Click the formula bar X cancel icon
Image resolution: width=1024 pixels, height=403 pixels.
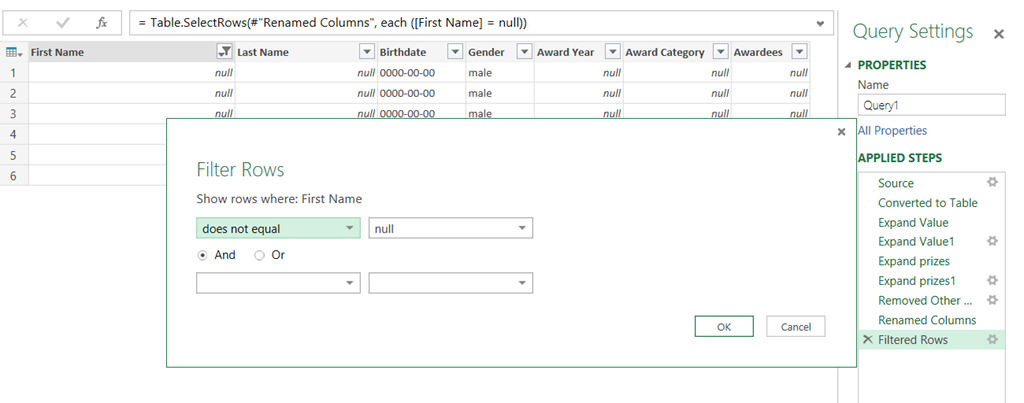22,22
